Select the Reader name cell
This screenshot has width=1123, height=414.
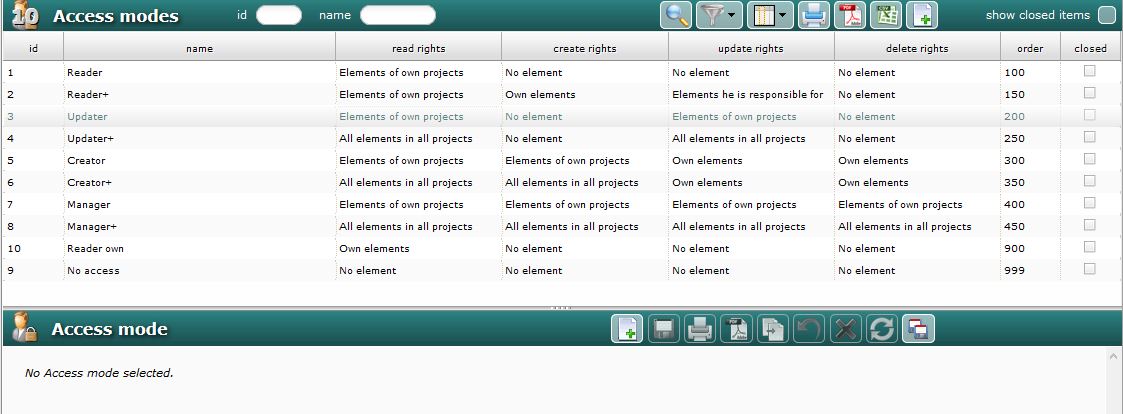(x=199, y=72)
